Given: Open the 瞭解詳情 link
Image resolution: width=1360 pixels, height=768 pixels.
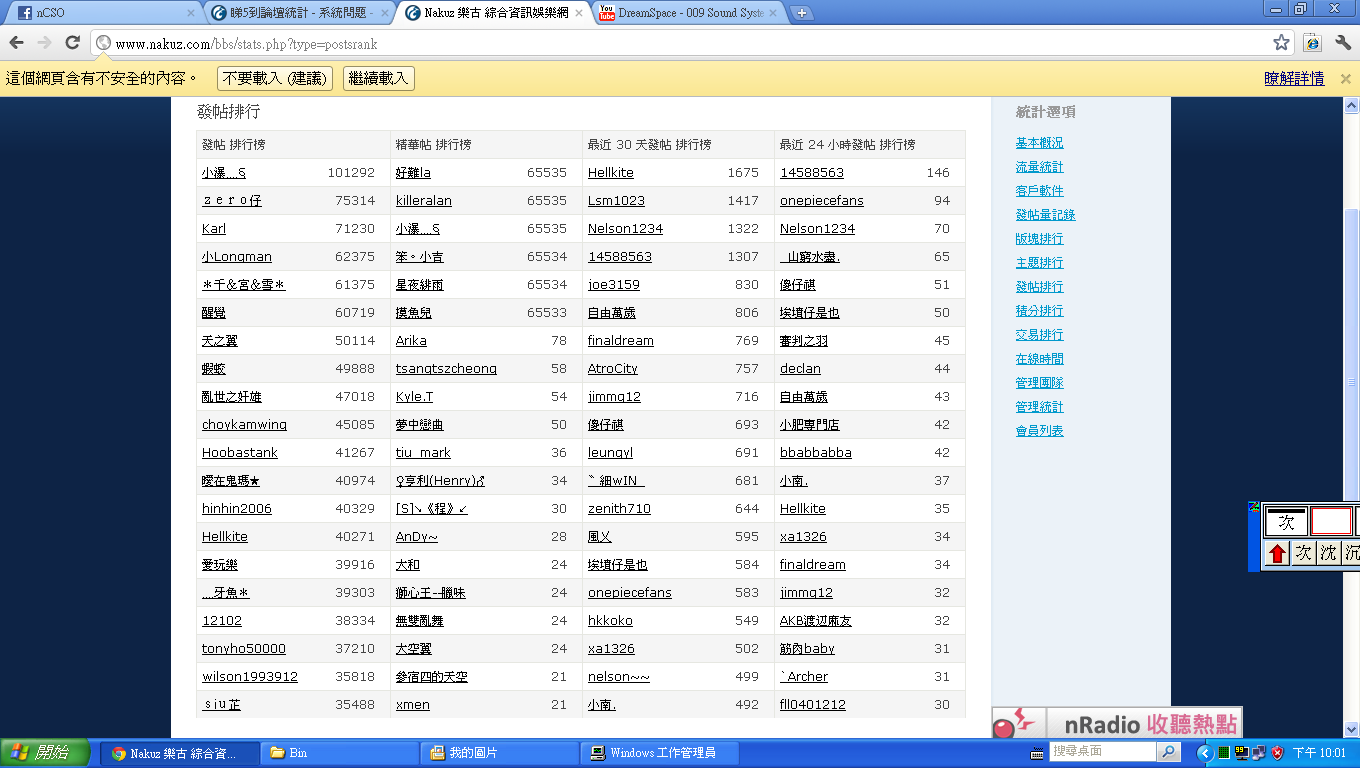Looking at the screenshot, I should click(1294, 78).
